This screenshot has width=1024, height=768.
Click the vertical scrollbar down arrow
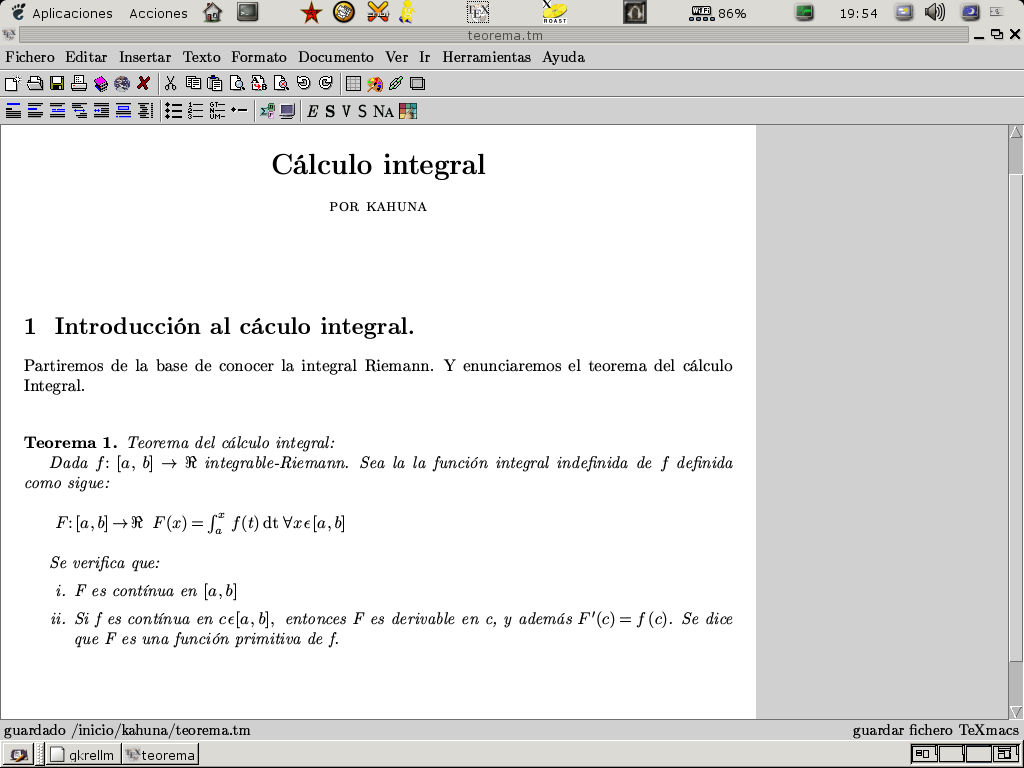click(1016, 711)
